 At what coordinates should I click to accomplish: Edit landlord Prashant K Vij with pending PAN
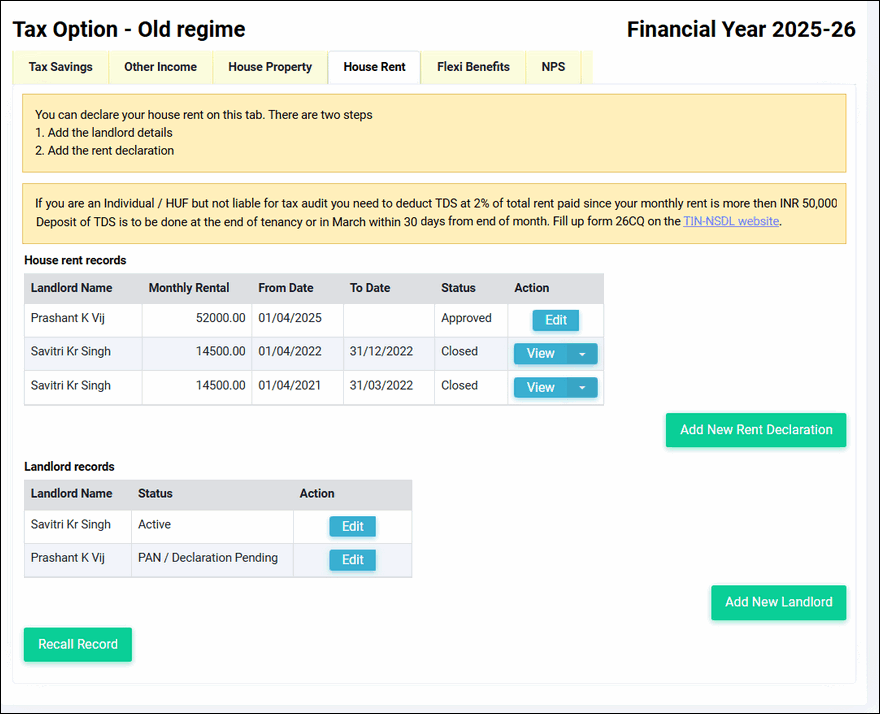click(x=352, y=560)
